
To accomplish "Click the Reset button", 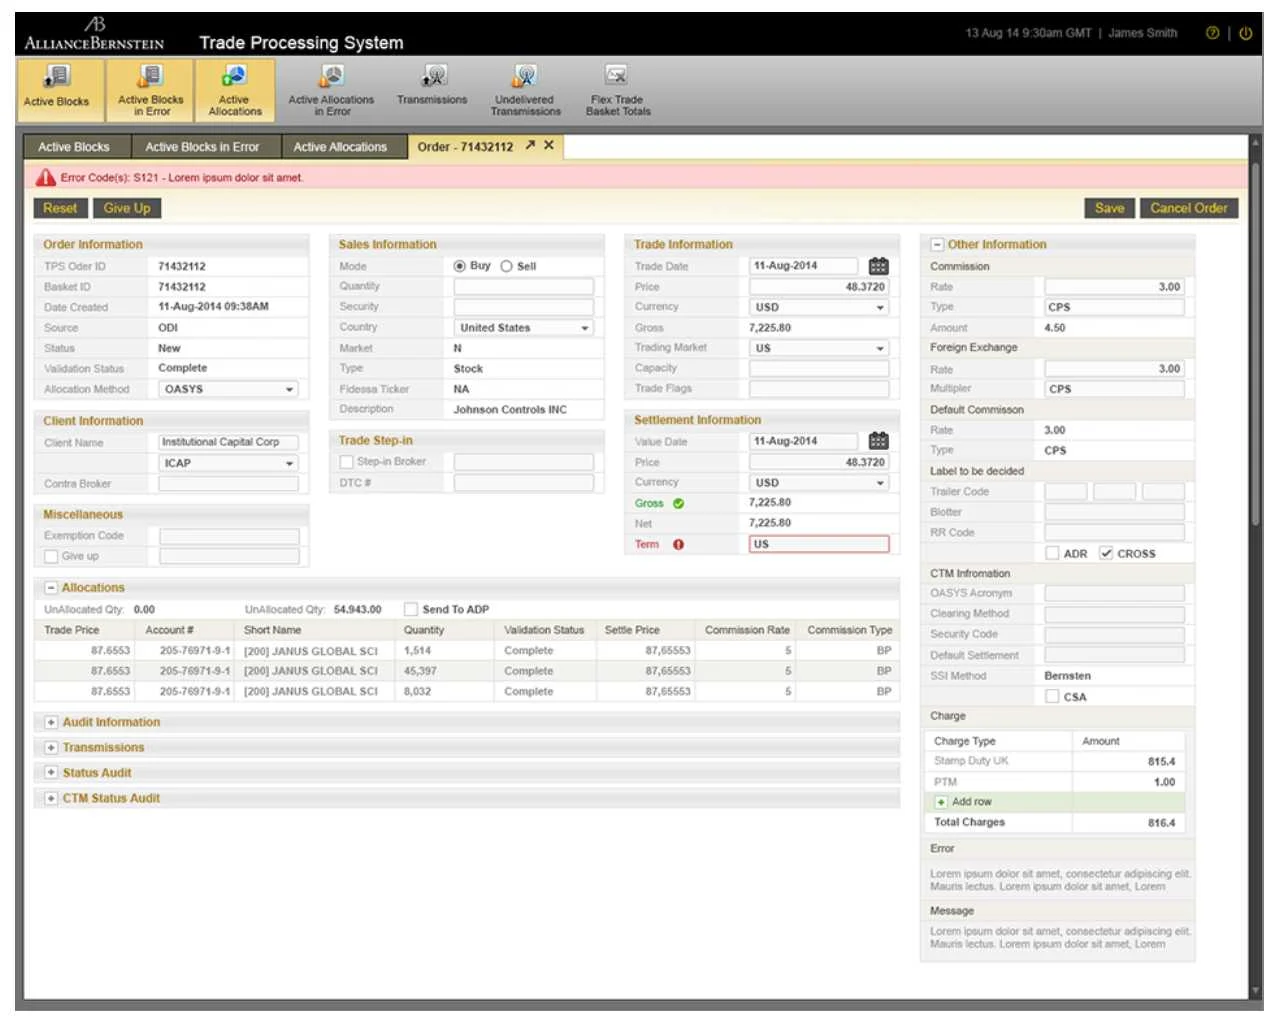I will (60, 208).
